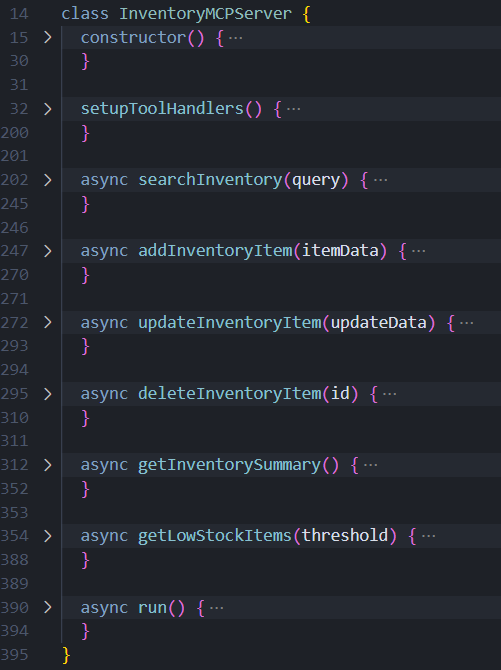The height and width of the screenshot is (670, 501).
Task: Click the deleteInventoryItem method name
Action: click(x=230, y=394)
